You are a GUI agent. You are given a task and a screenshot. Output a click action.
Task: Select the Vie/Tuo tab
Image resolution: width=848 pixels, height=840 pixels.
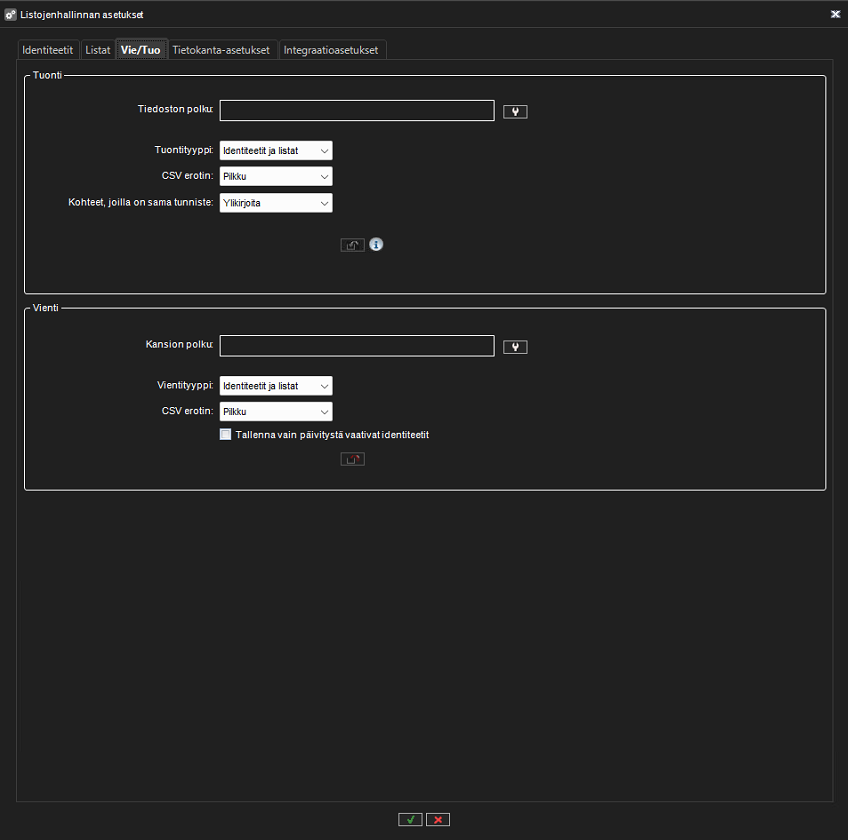(141, 50)
